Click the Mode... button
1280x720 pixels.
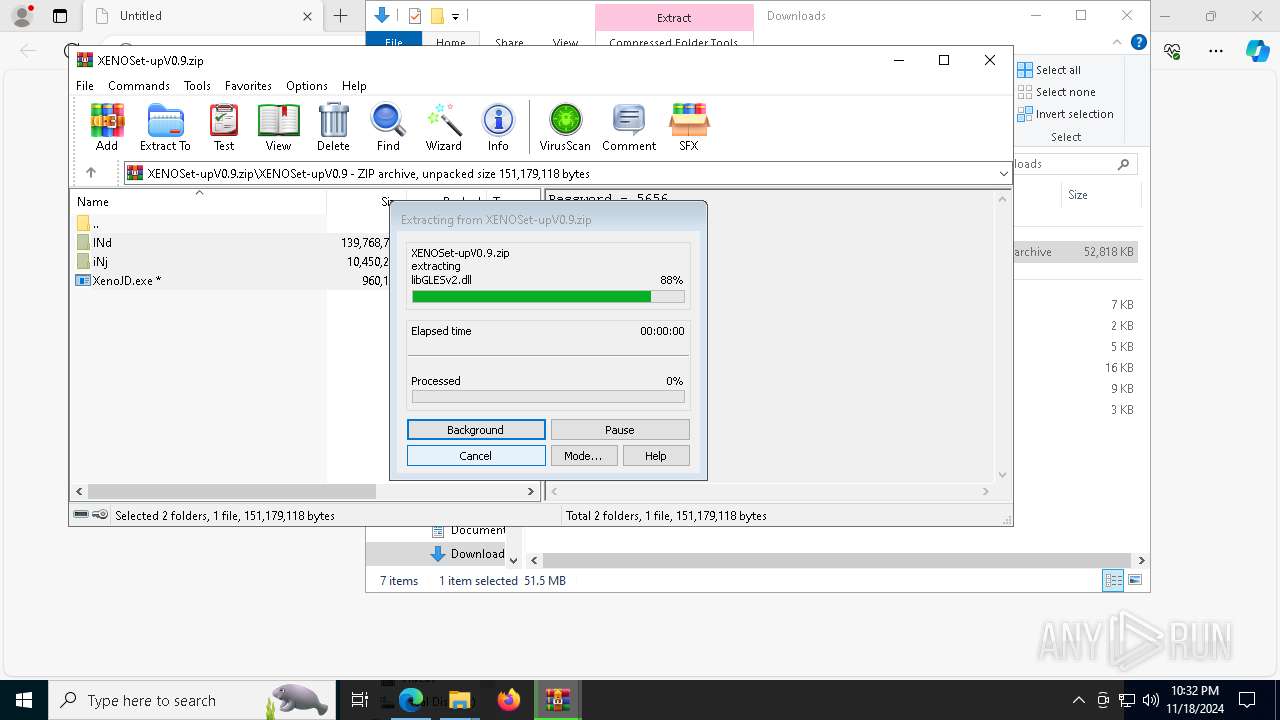coord(583,456)
